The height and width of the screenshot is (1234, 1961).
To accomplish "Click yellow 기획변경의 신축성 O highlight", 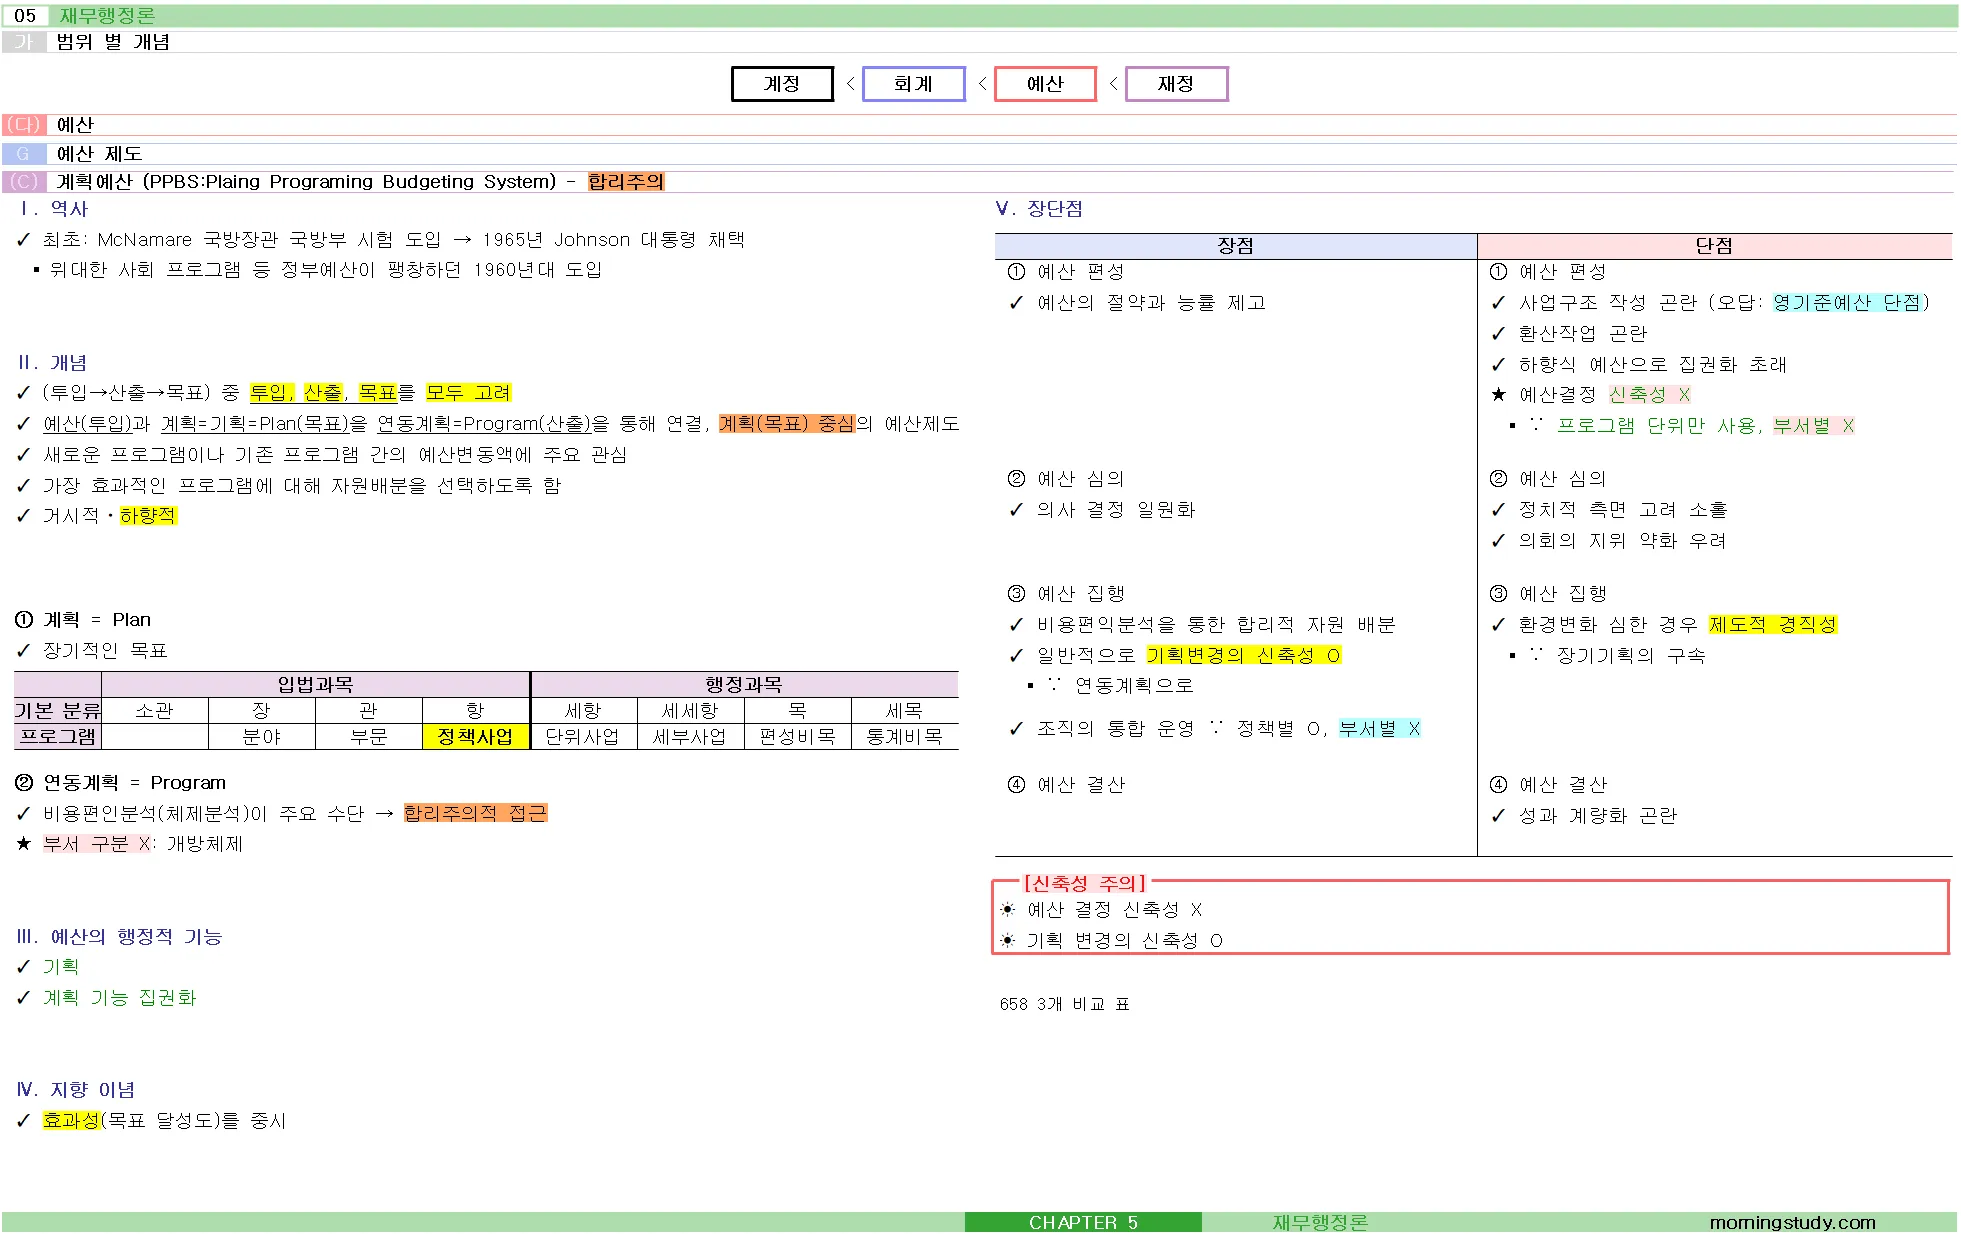I will coord(1244,656).
